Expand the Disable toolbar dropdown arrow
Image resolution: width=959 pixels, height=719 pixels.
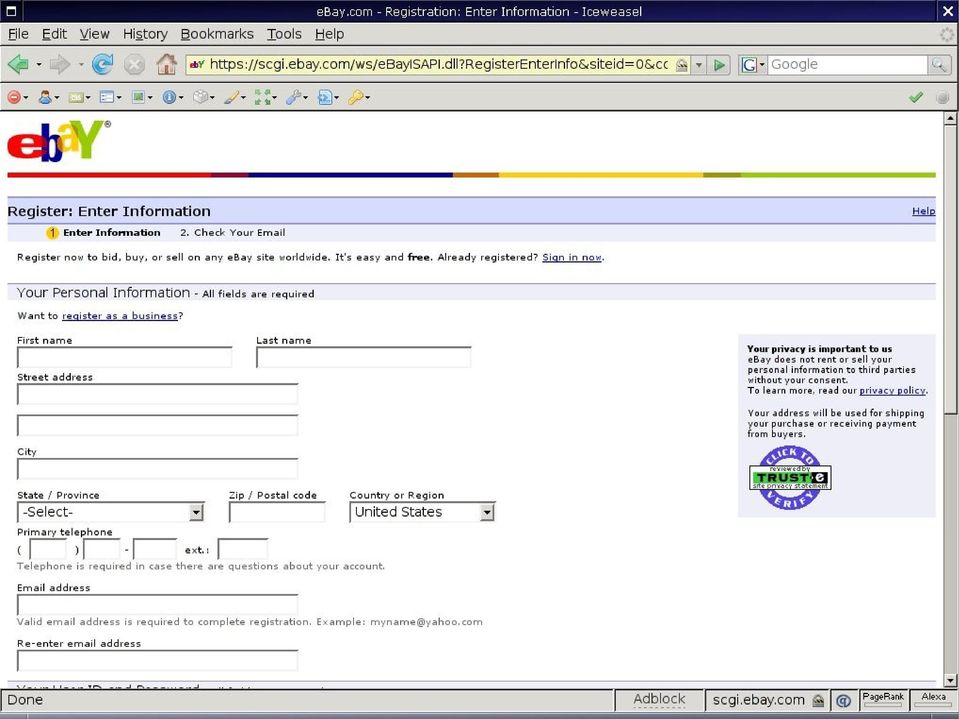tap(26, 98)
